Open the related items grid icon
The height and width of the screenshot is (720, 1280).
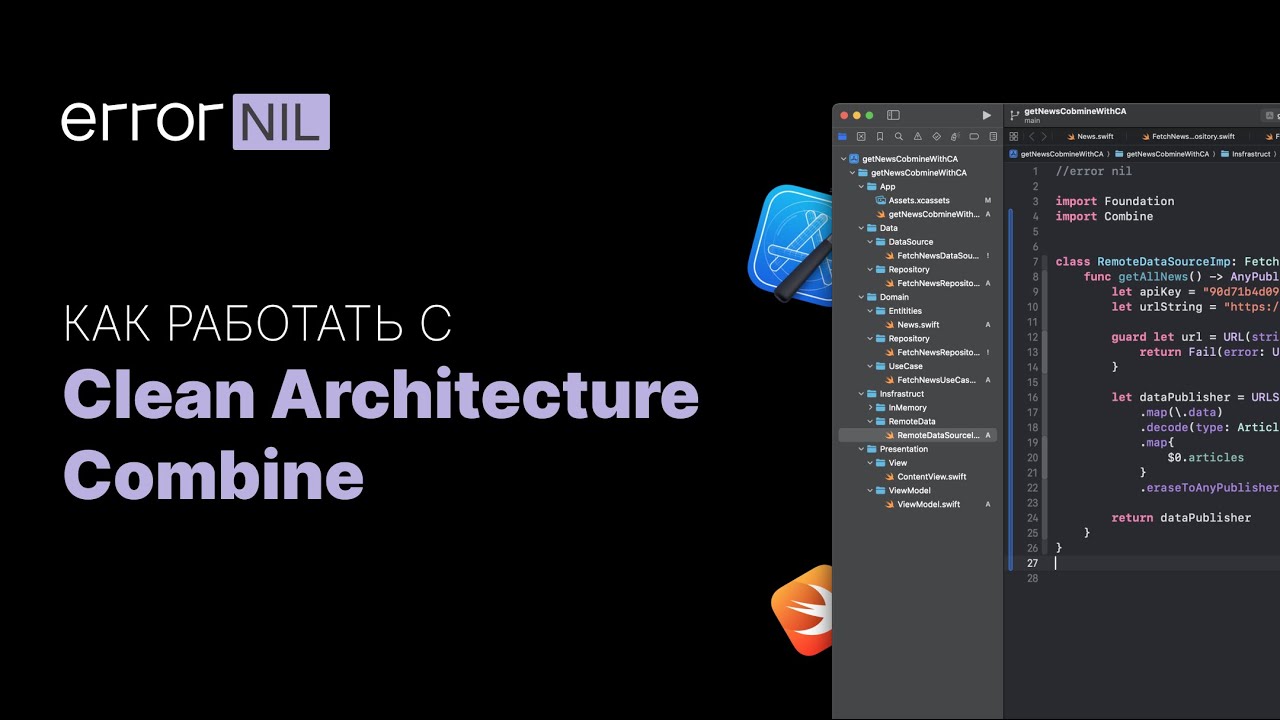[x=1013, y=137]
